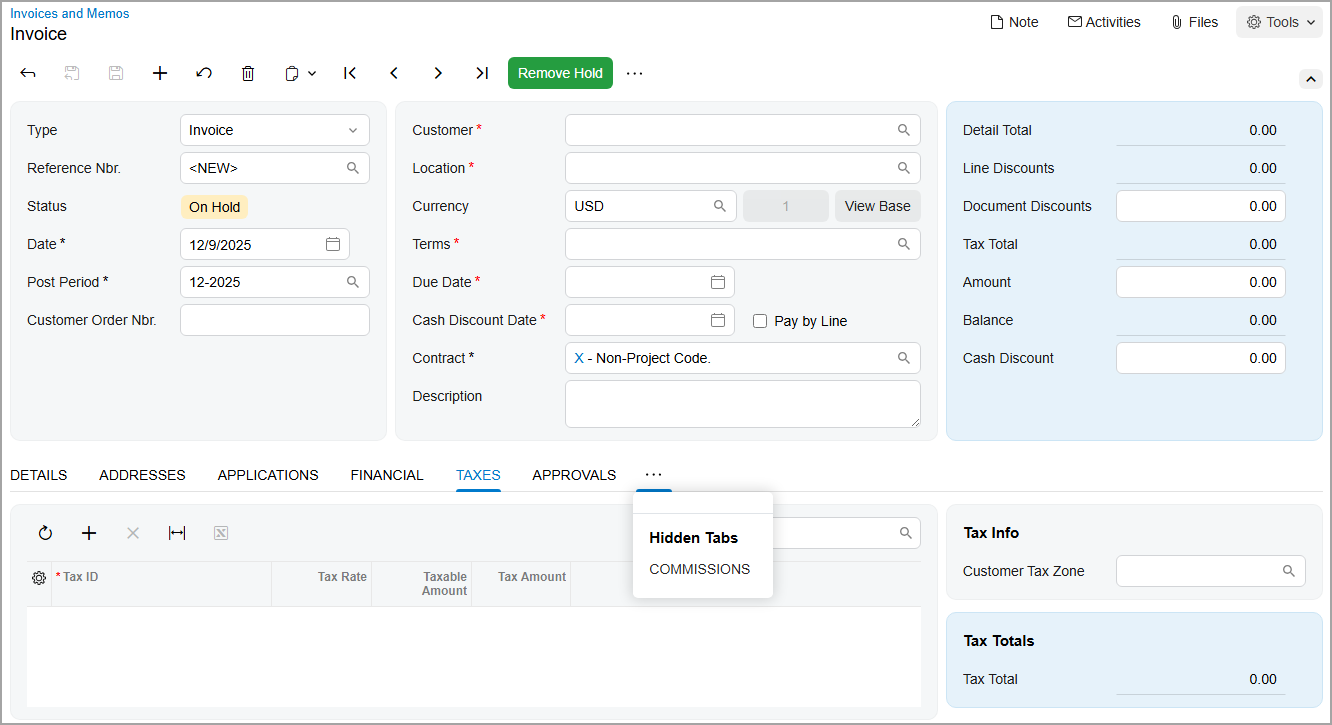
Task: Click the Customer lookup magnifier
Action: pos(904,130)
